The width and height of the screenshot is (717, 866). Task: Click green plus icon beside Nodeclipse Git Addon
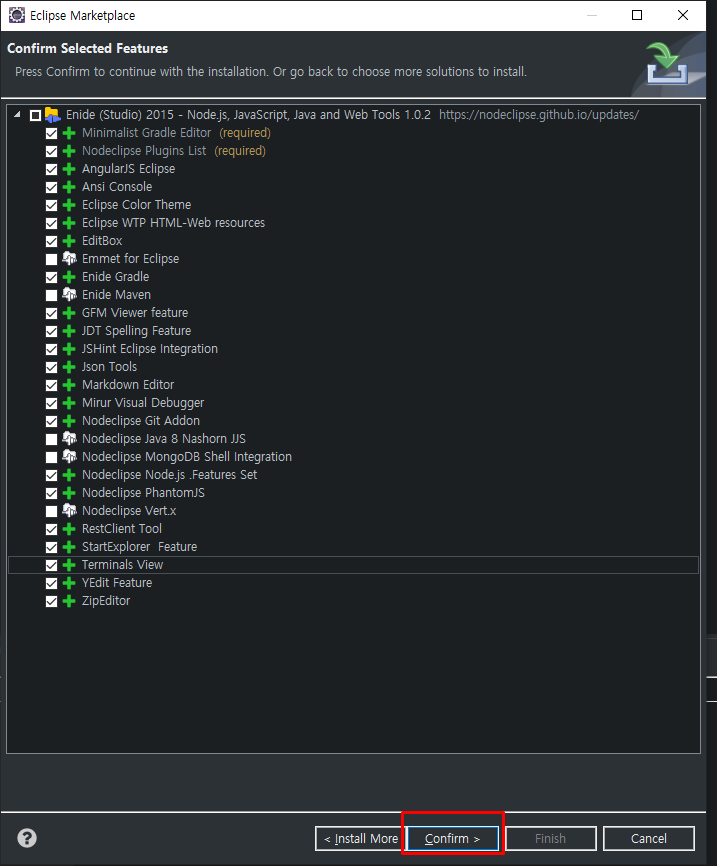click(69, 421)
